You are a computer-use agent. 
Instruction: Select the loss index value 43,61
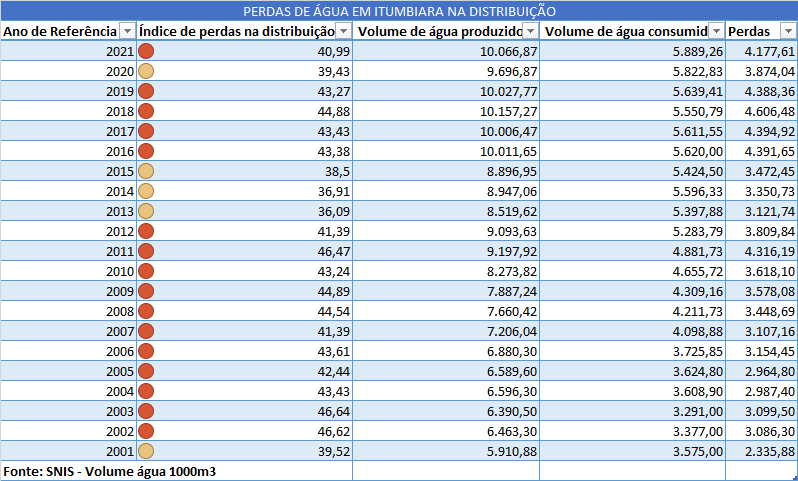[x=334, y=351]
